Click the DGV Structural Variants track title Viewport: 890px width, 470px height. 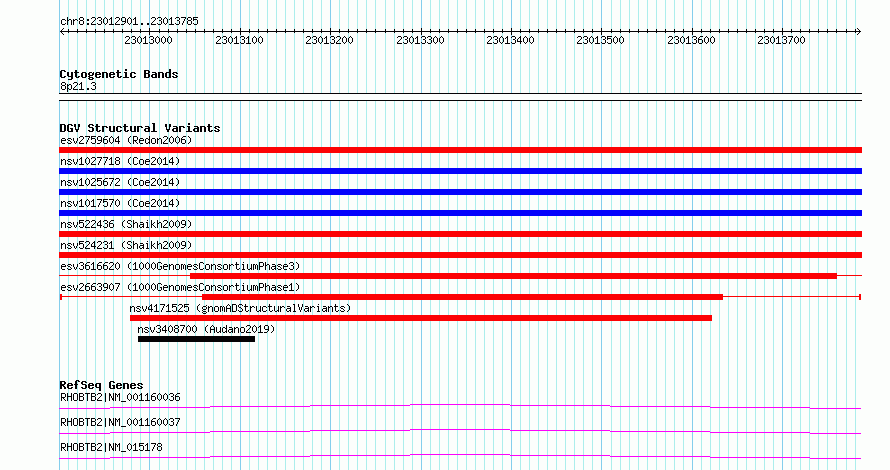(x=140, y=128)
